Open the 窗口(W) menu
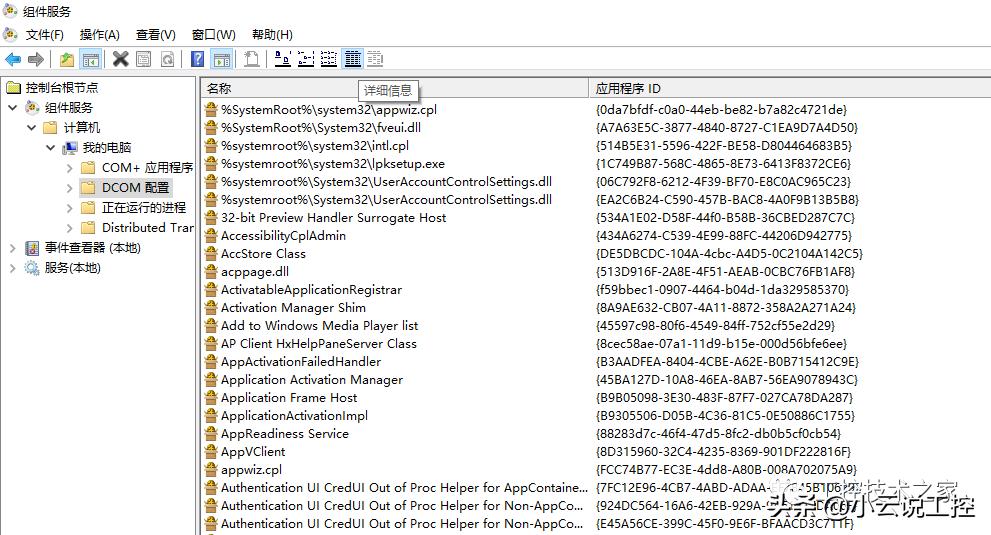Image resolution: width=991 pixels, height=535 pixels. click(x=214, y=35)
